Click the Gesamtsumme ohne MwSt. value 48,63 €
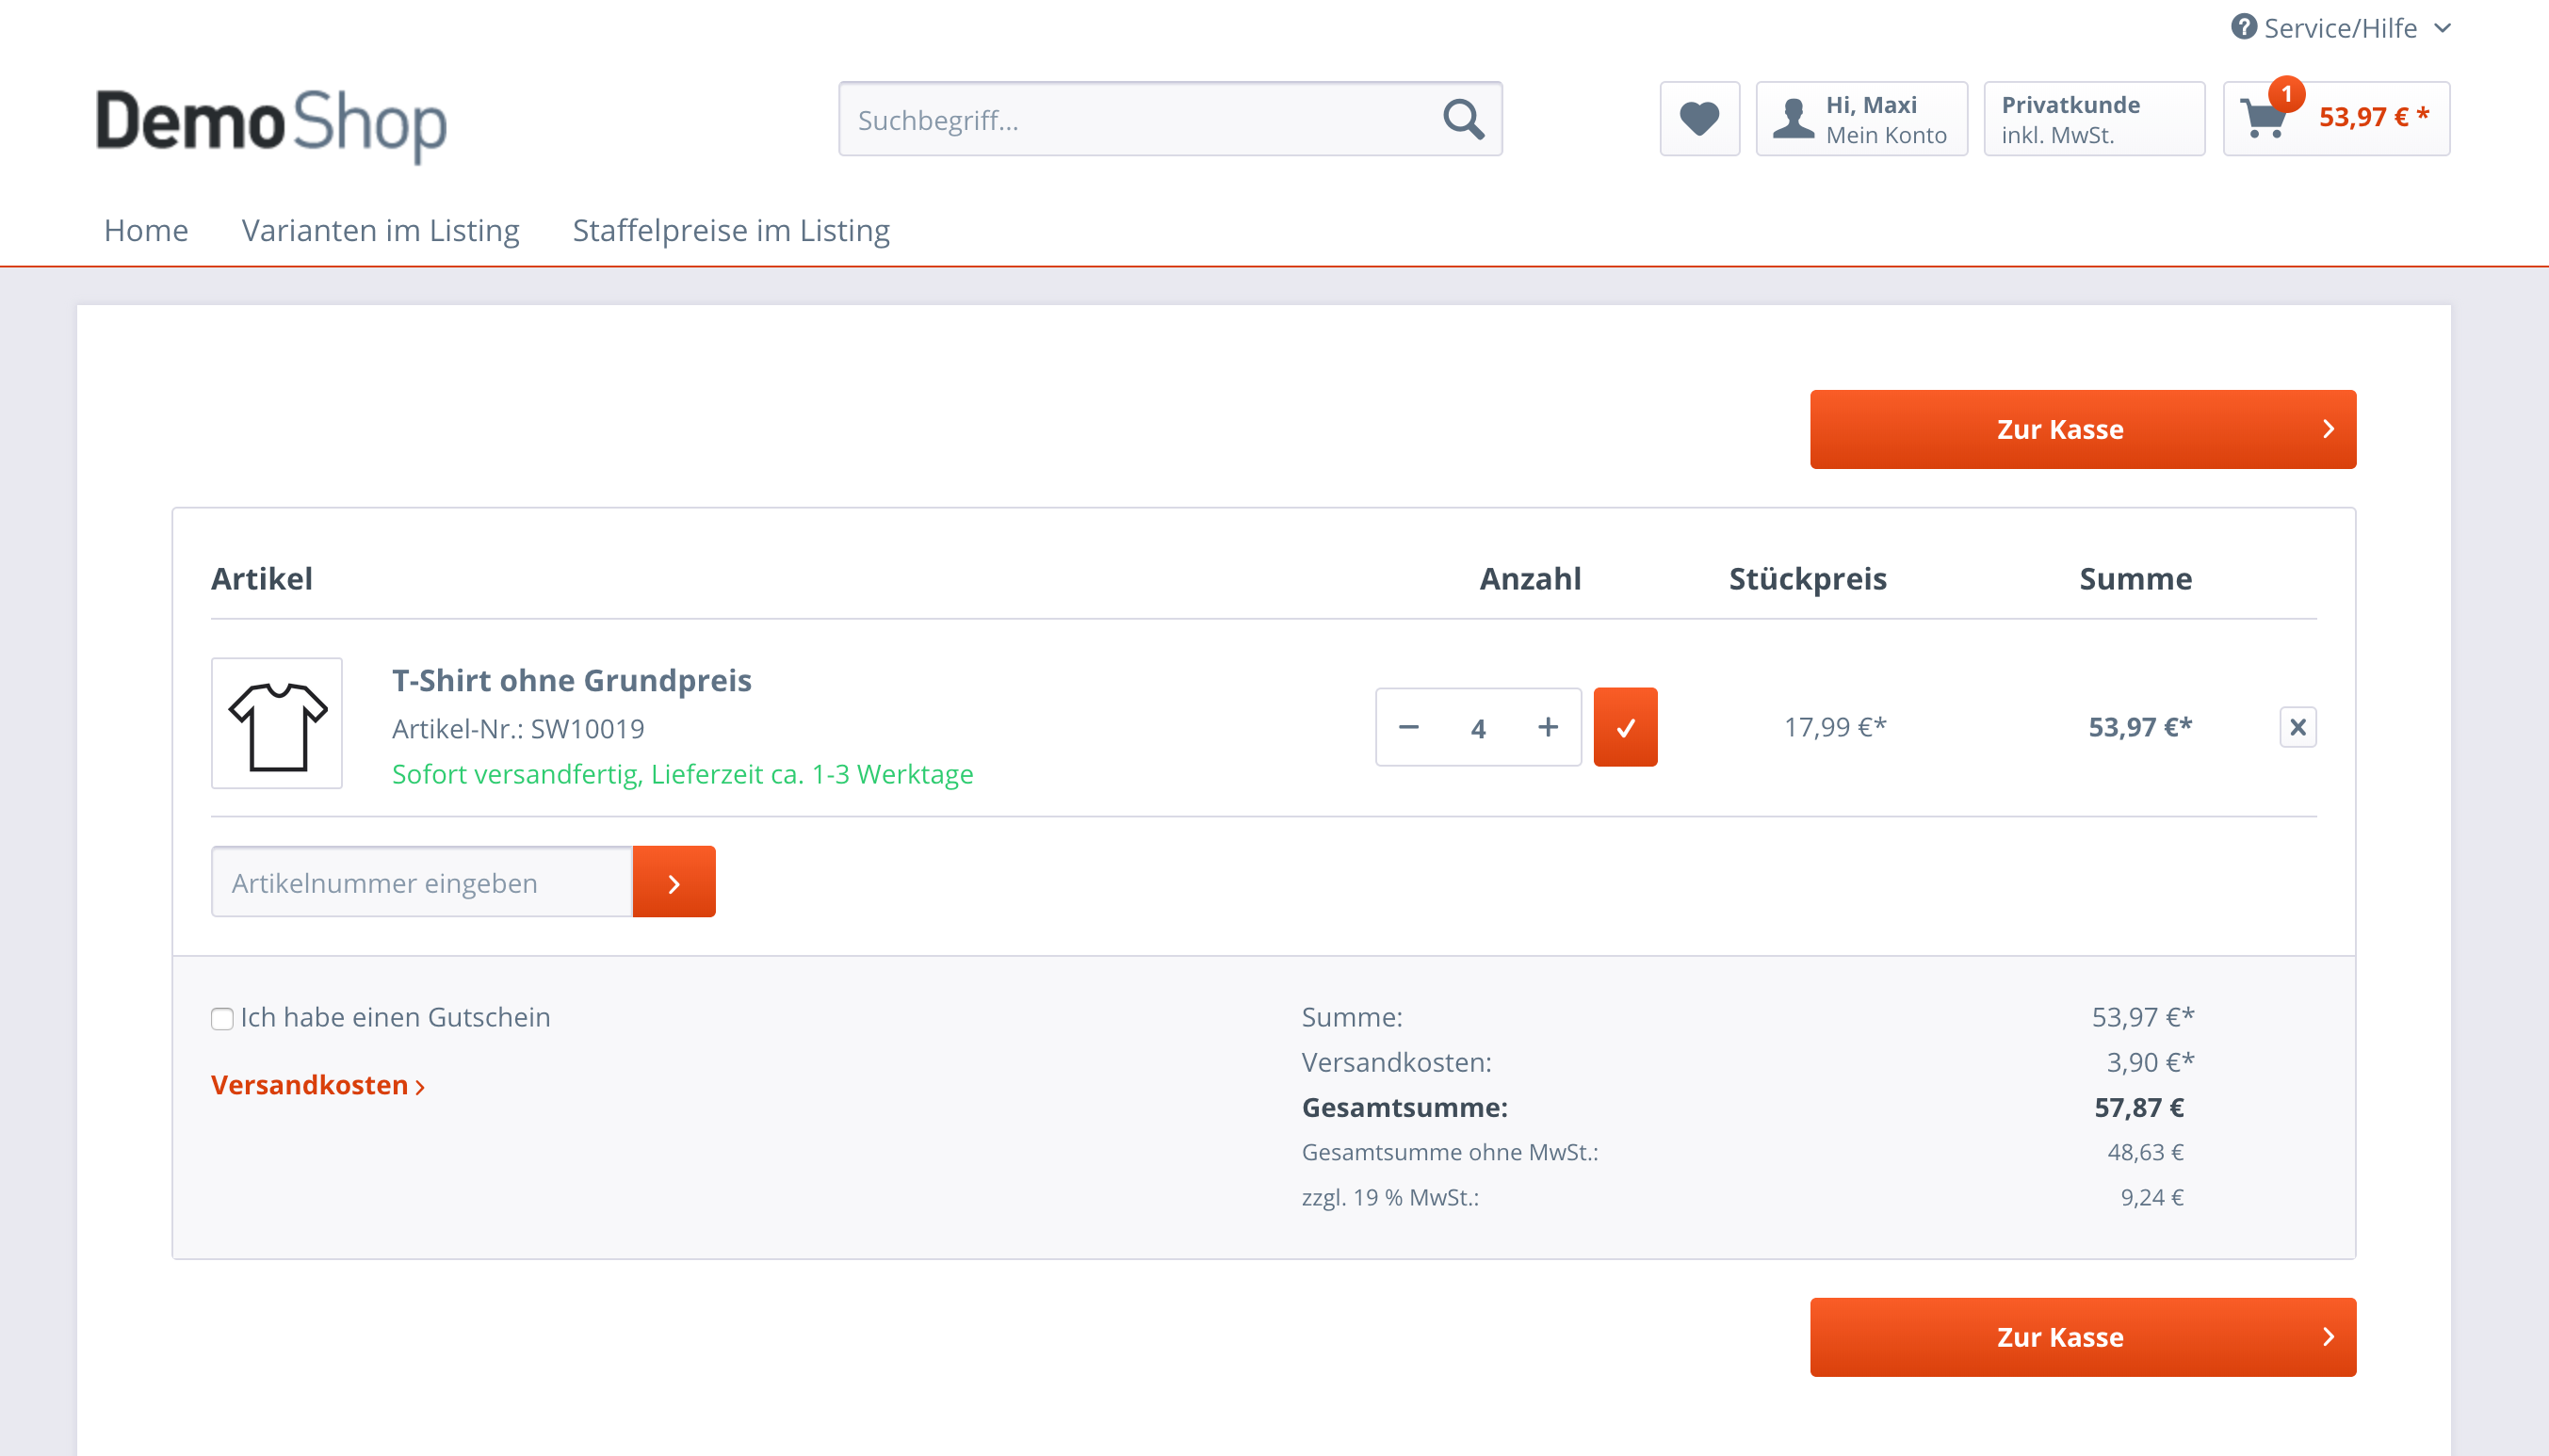 pos(2145,1152)
